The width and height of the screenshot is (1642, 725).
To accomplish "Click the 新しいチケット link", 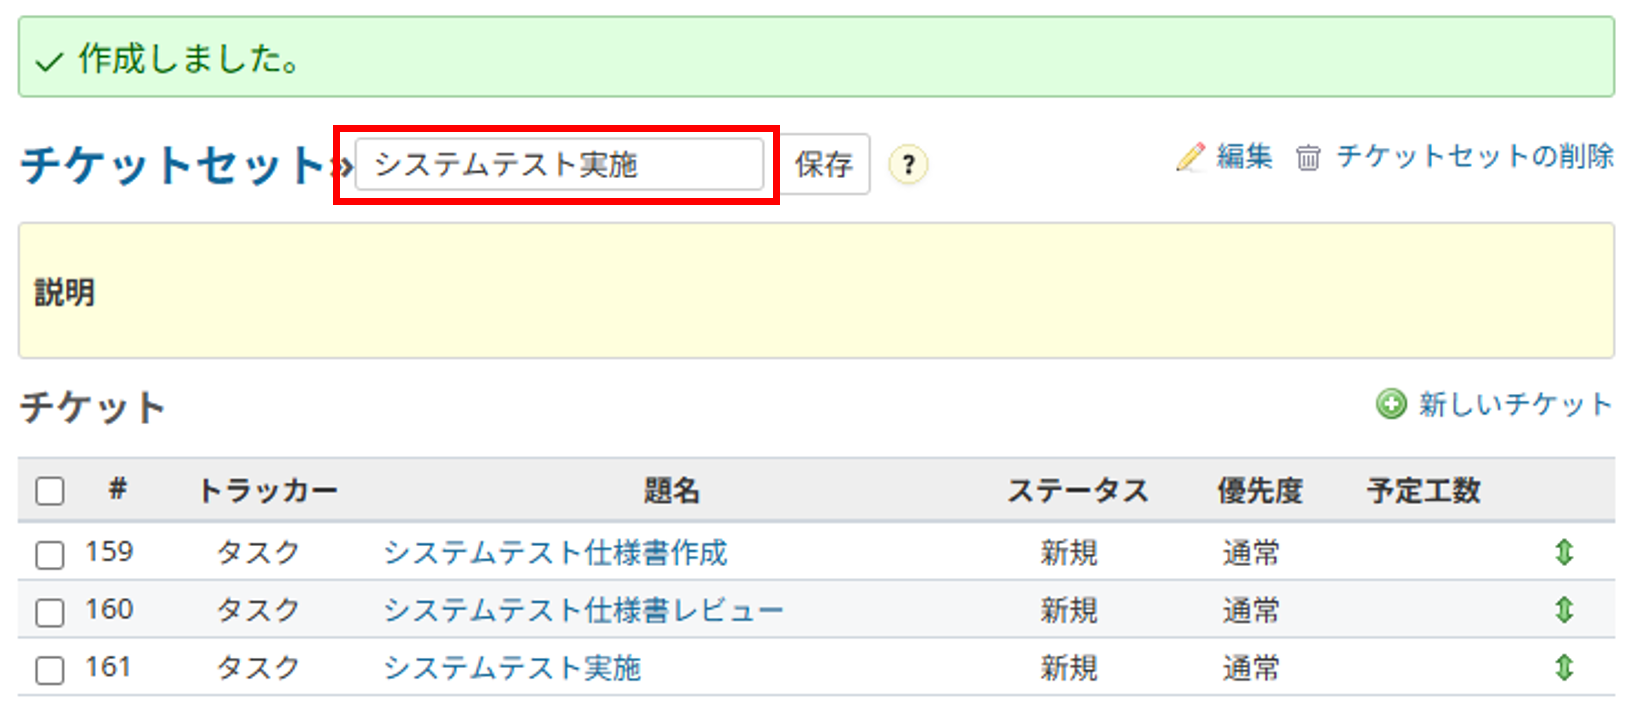I will point(1515,404).
